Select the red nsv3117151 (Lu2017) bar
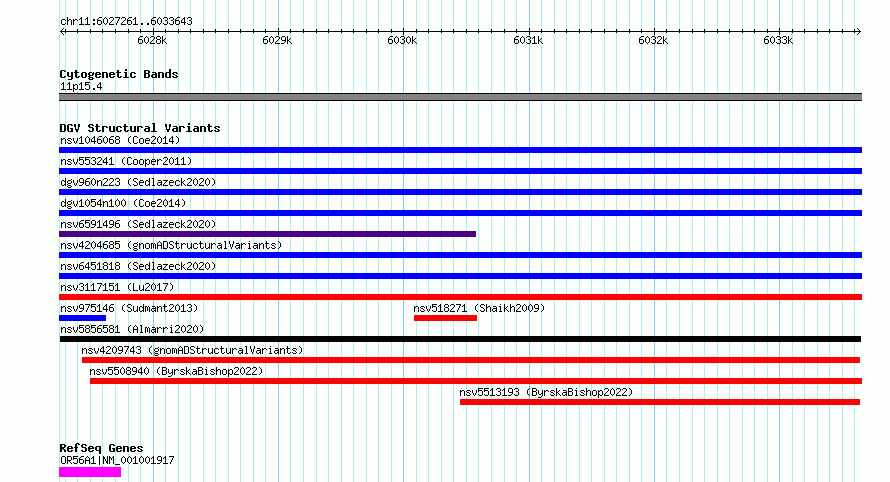The image size is (890, 482). (x=460, y=297)
